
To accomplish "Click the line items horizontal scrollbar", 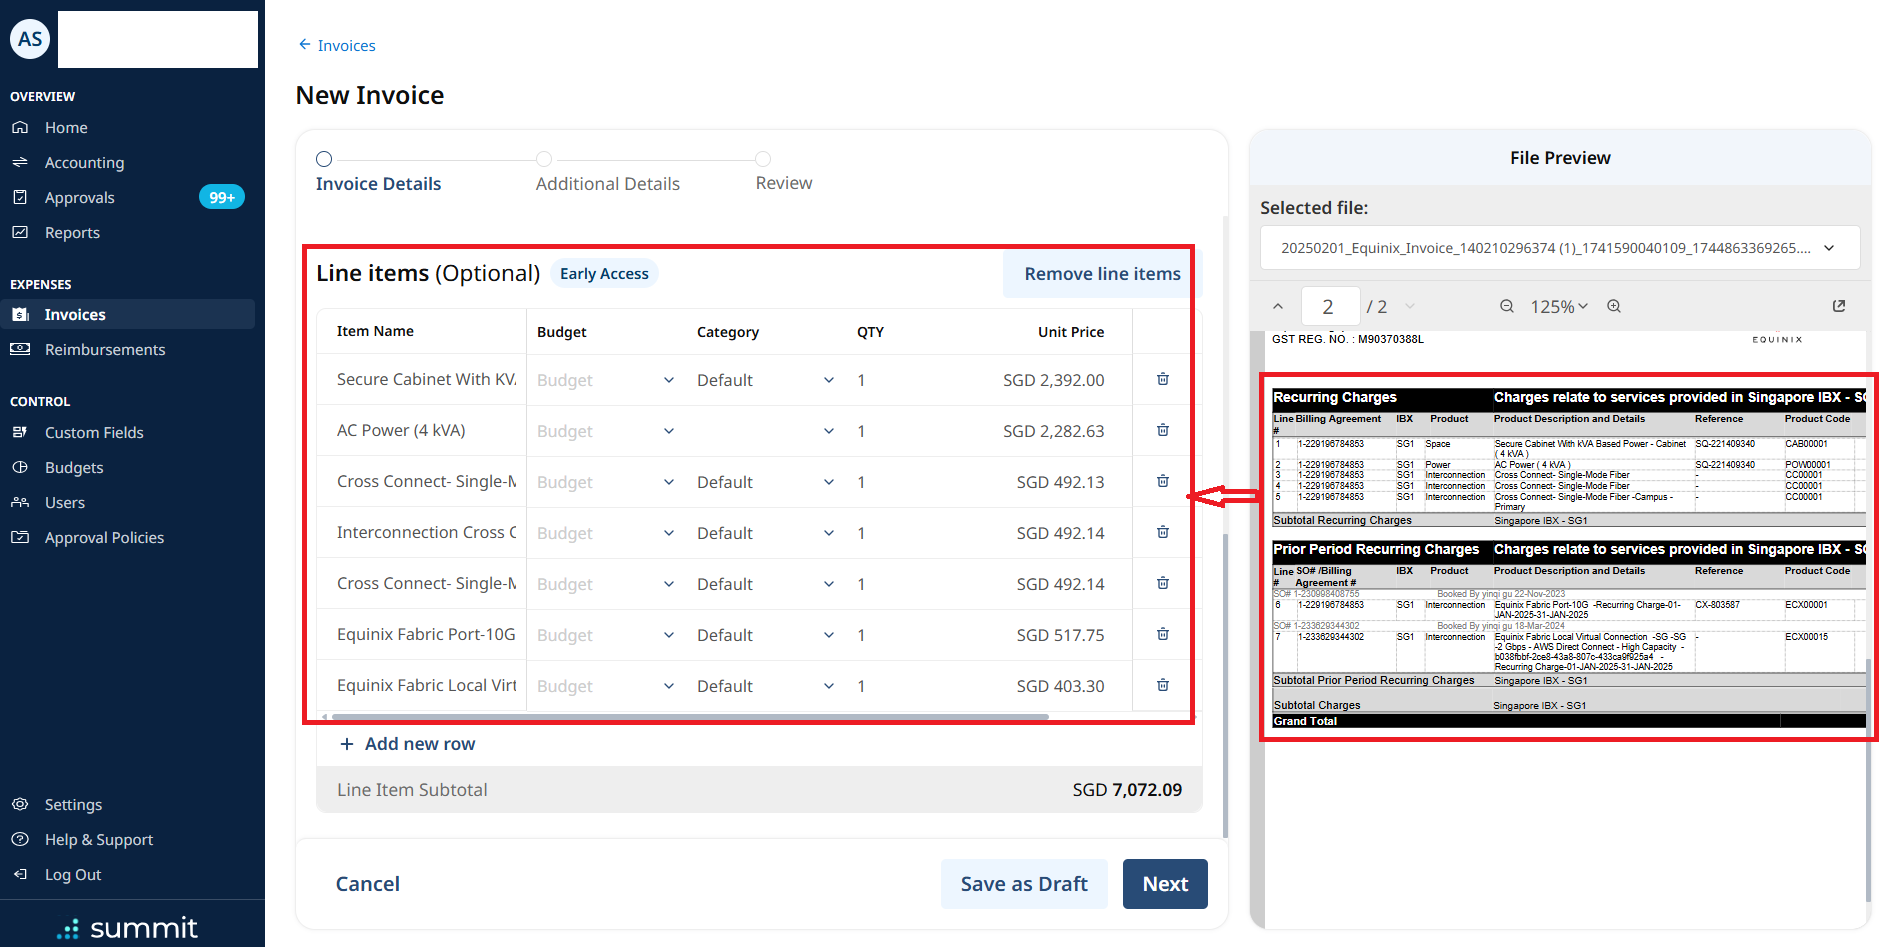I will pyautogui.click(x=690, y=717).
